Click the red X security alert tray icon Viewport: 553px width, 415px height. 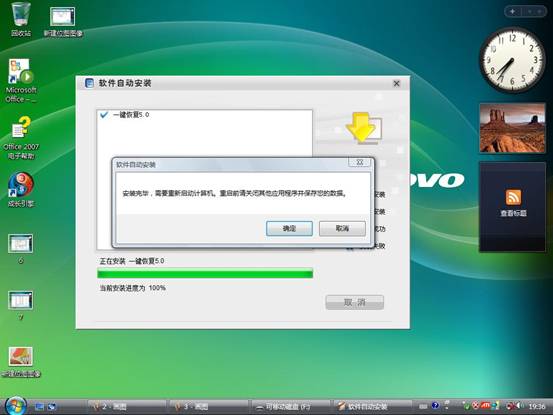pos(475,406)
